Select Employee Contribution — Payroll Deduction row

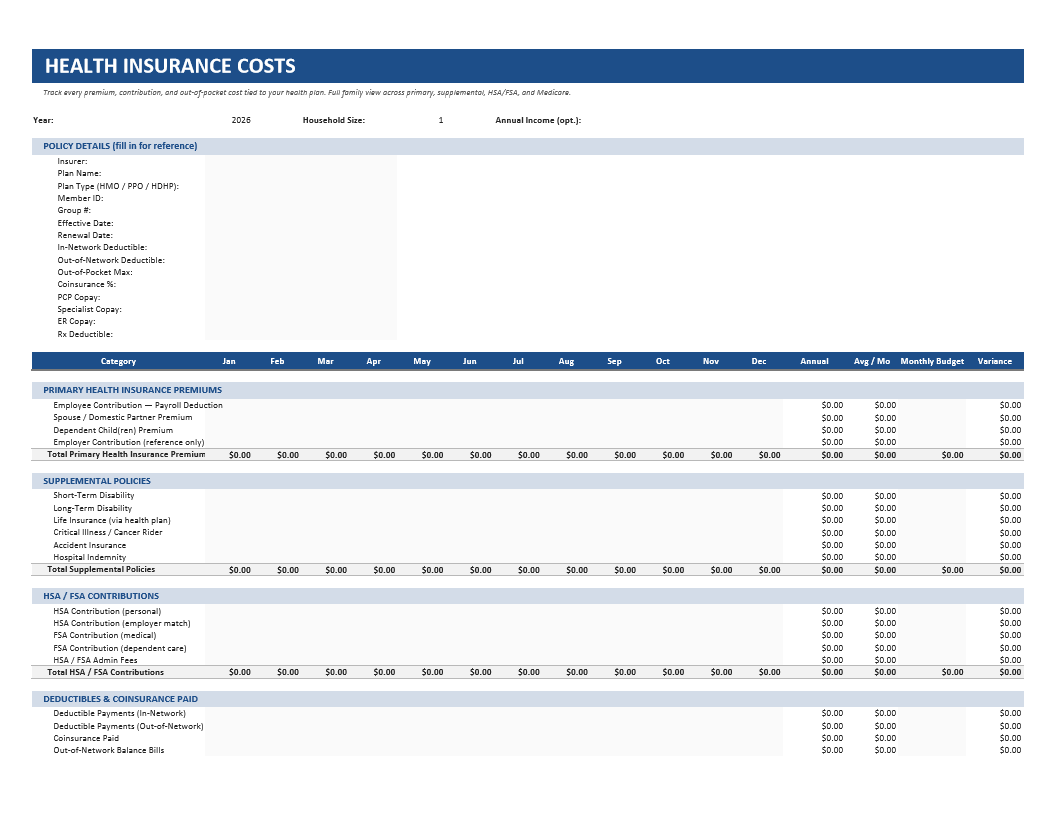pyautogui.click(x=527, y=405)
